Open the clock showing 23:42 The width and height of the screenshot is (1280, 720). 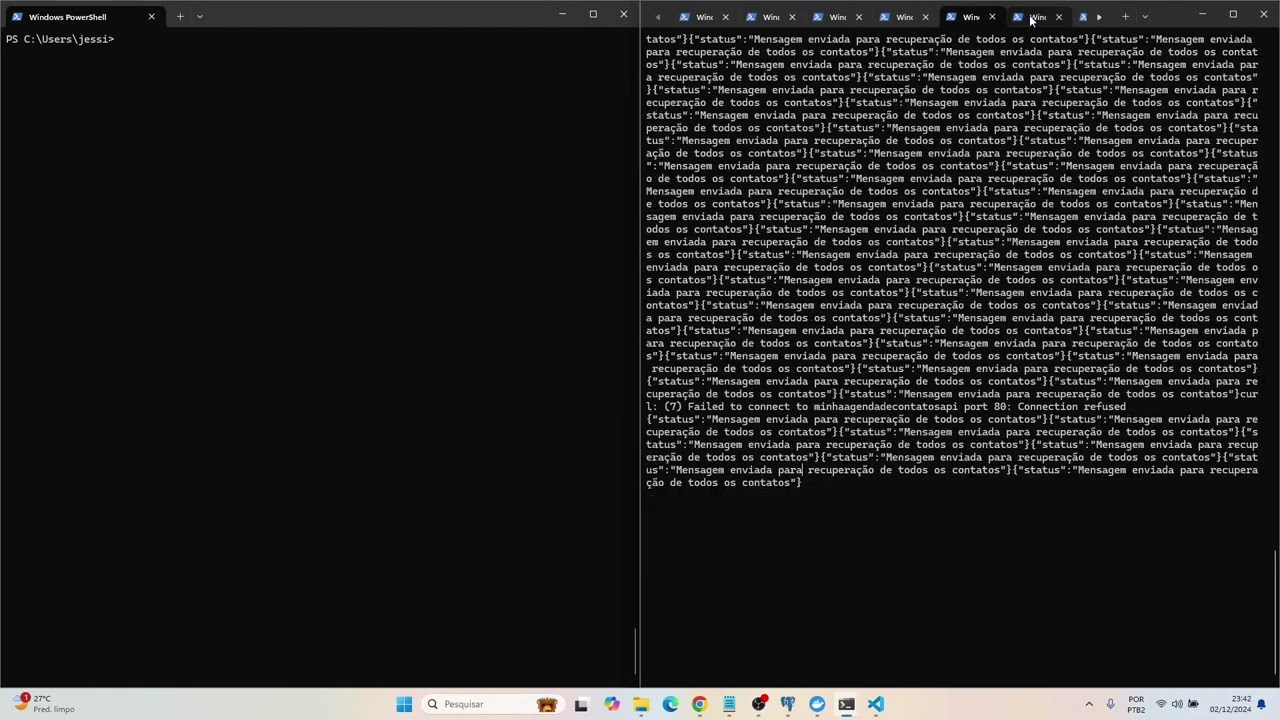[1228, 704]
